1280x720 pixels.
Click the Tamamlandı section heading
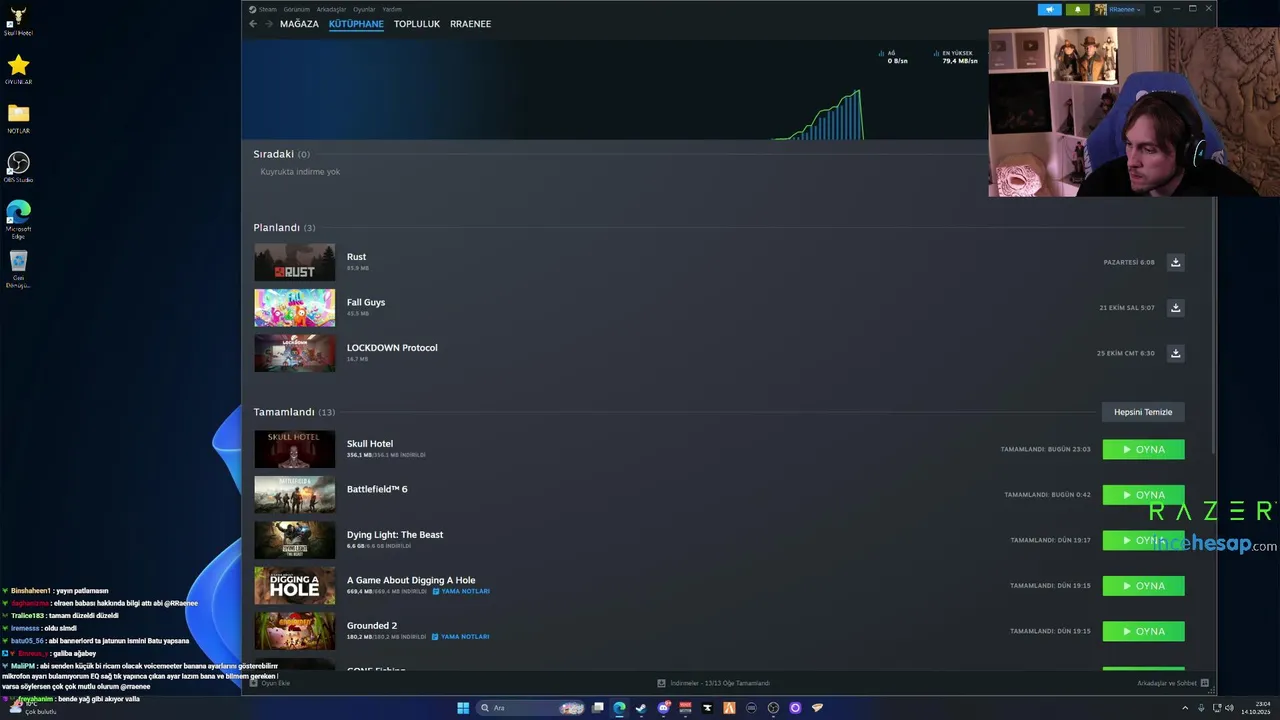click(x=284, y=412)
